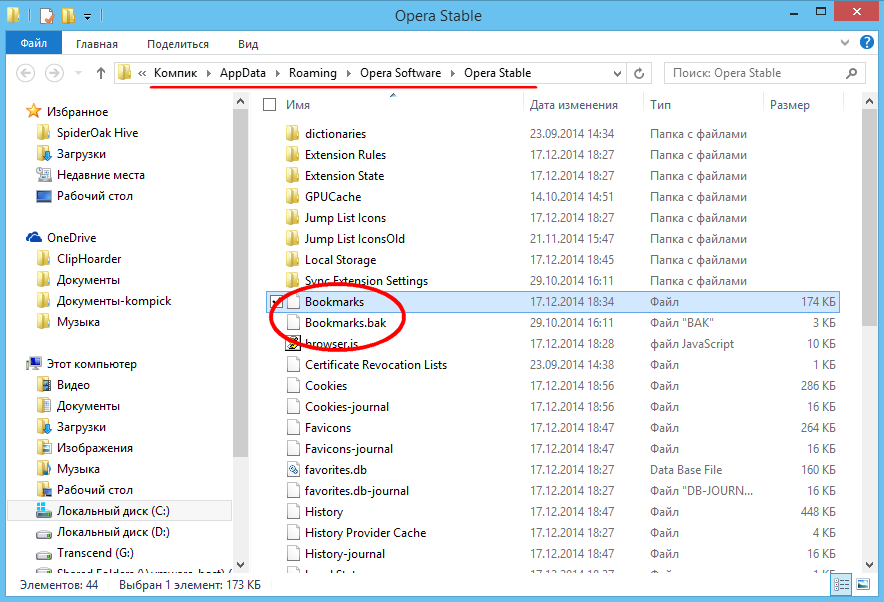Sort by the Дата изменения column header

[573, 105]
